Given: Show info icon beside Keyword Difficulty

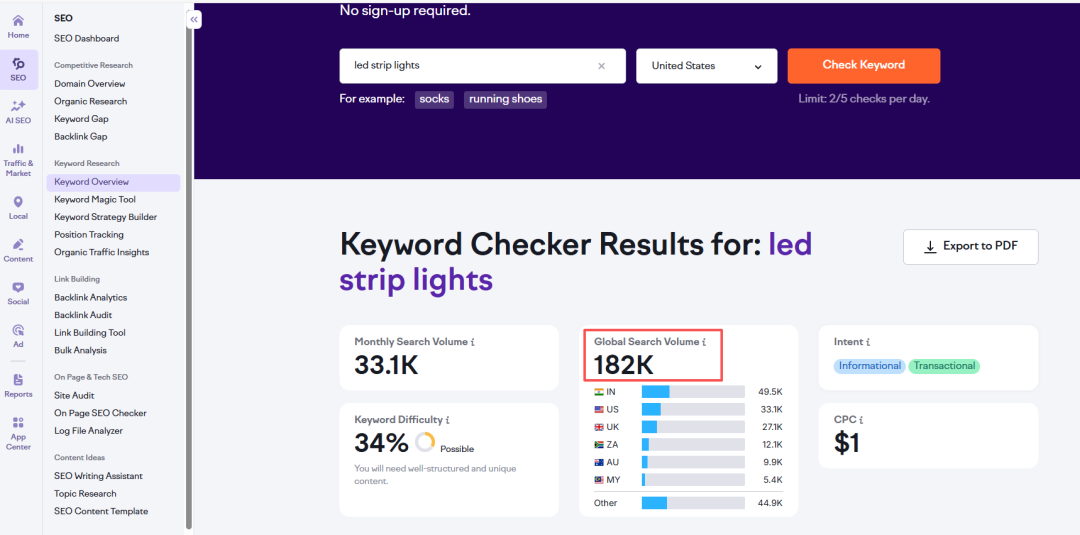Looking at the screenshot, I should 448,419.
